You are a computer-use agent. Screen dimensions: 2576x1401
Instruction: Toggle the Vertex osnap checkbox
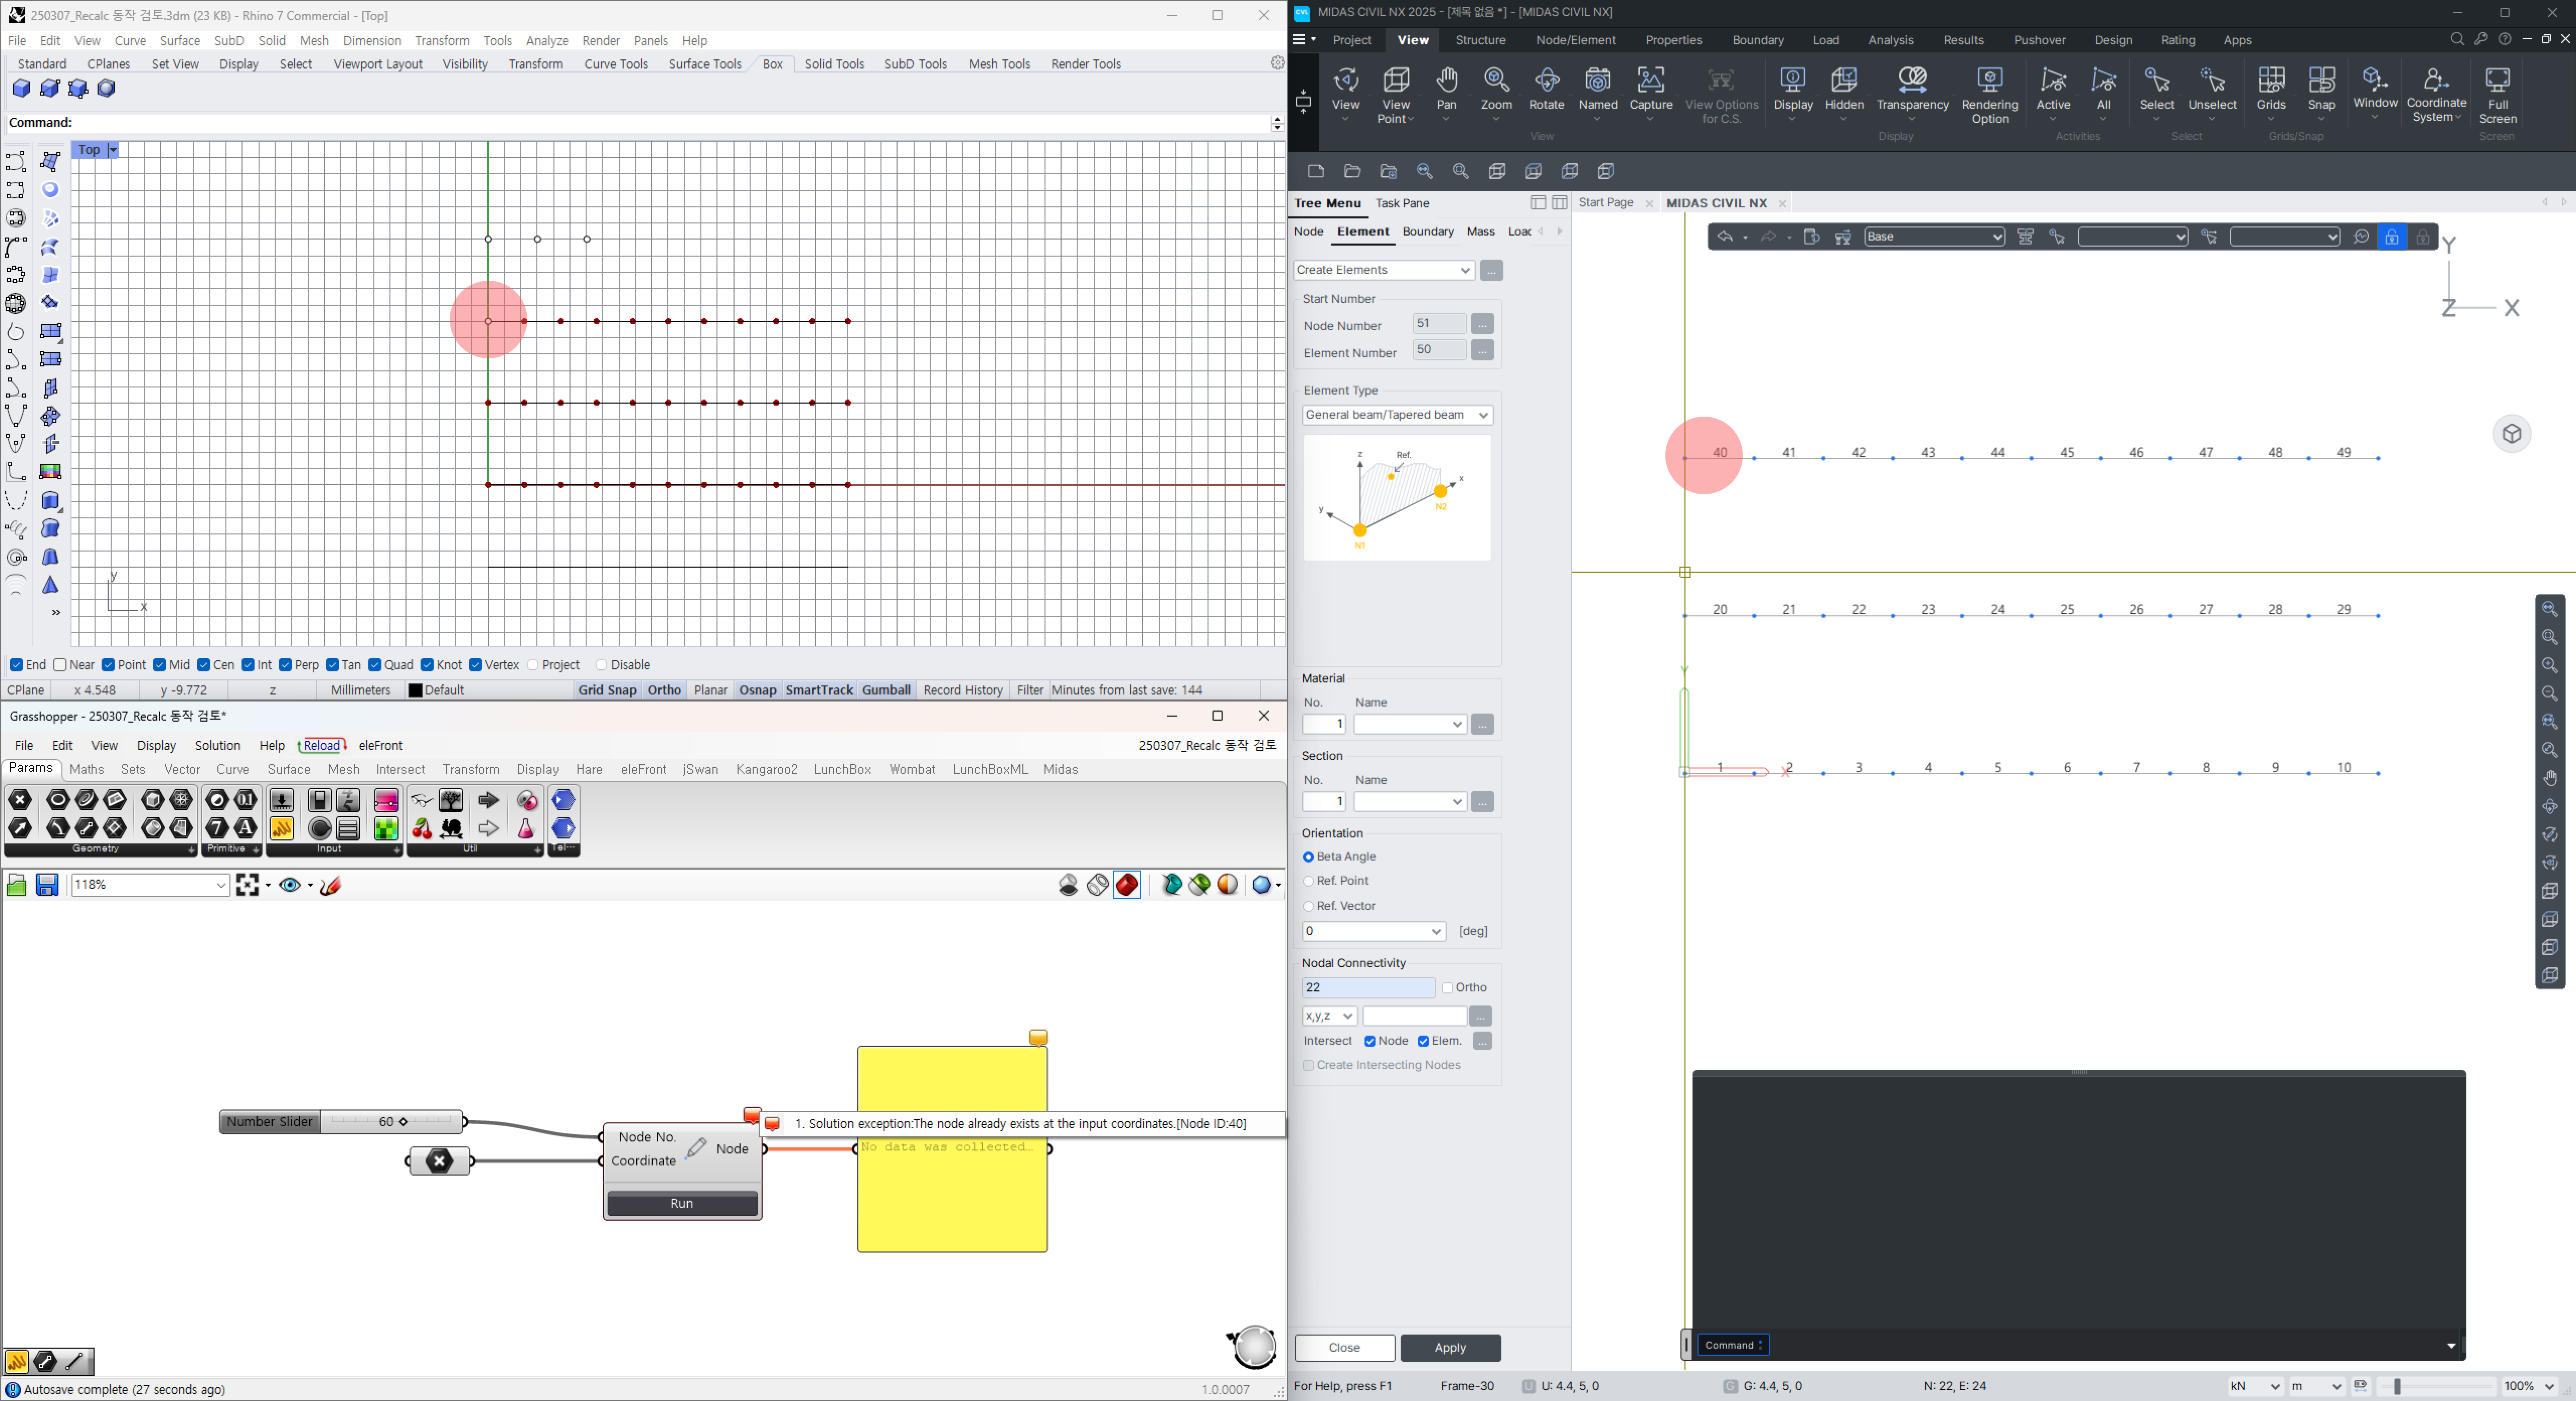pyautogui.click(x=476, y=665)
